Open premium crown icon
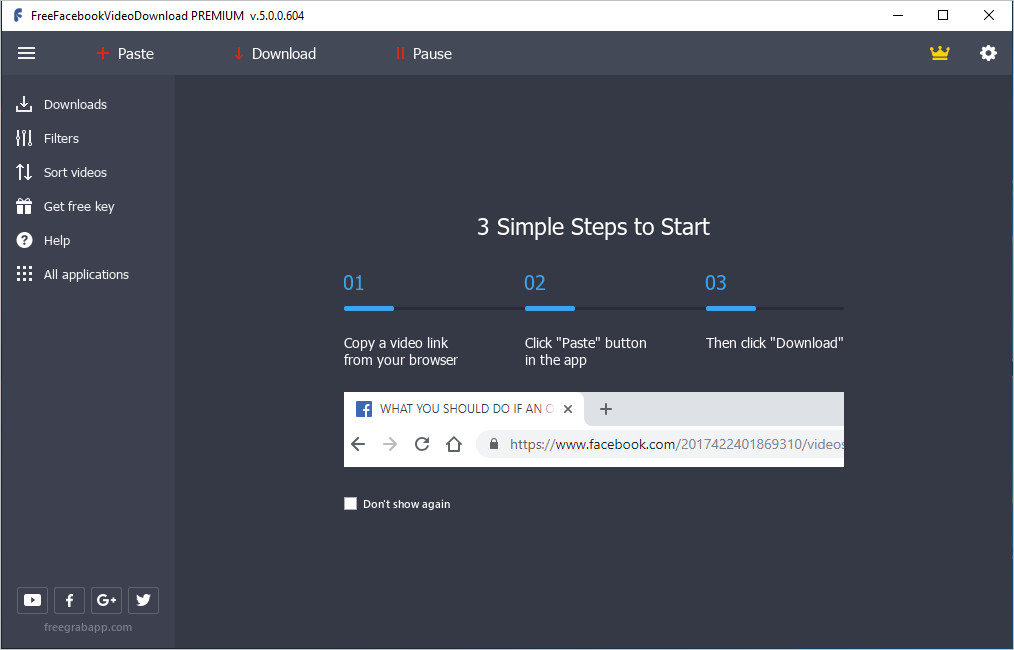 pyautogui.click(x=940, y=53)
